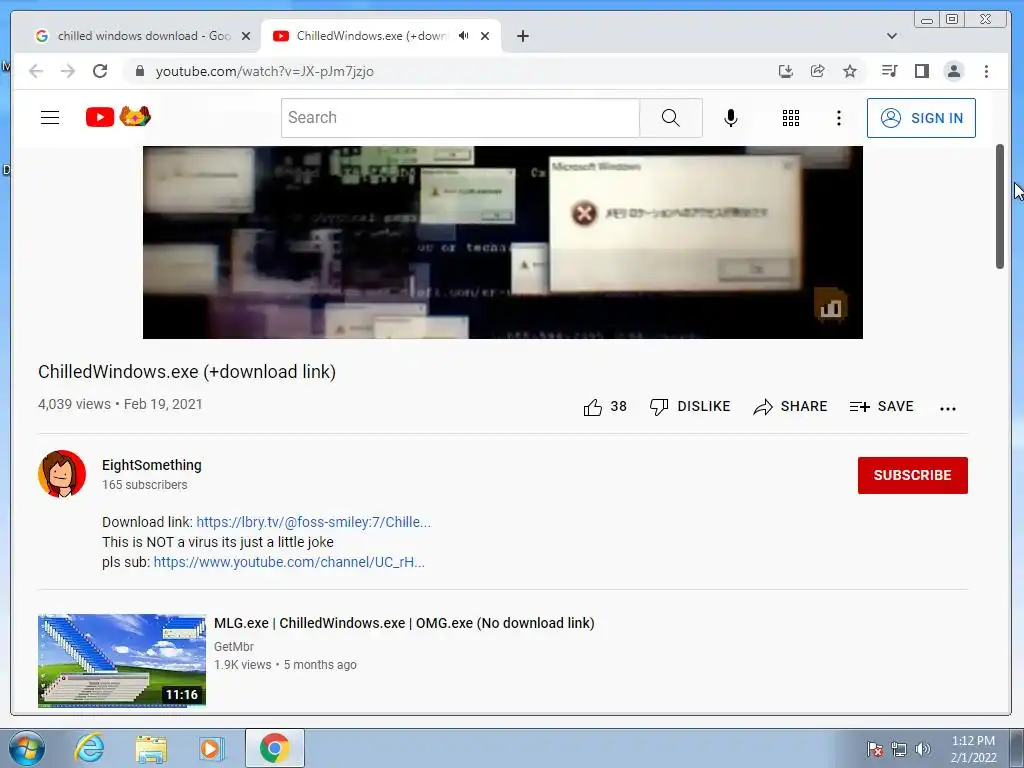Open EightSomething channel name

[x=152, y=465]
